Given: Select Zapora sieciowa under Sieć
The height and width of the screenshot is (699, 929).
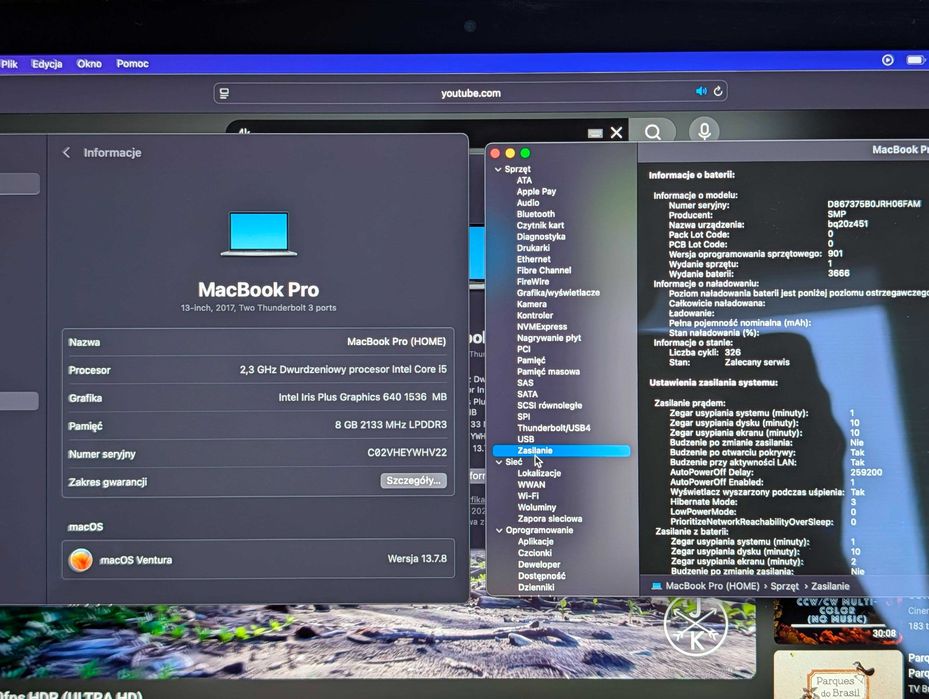Looking at the screenshot, I should click(x=550, y=518).
